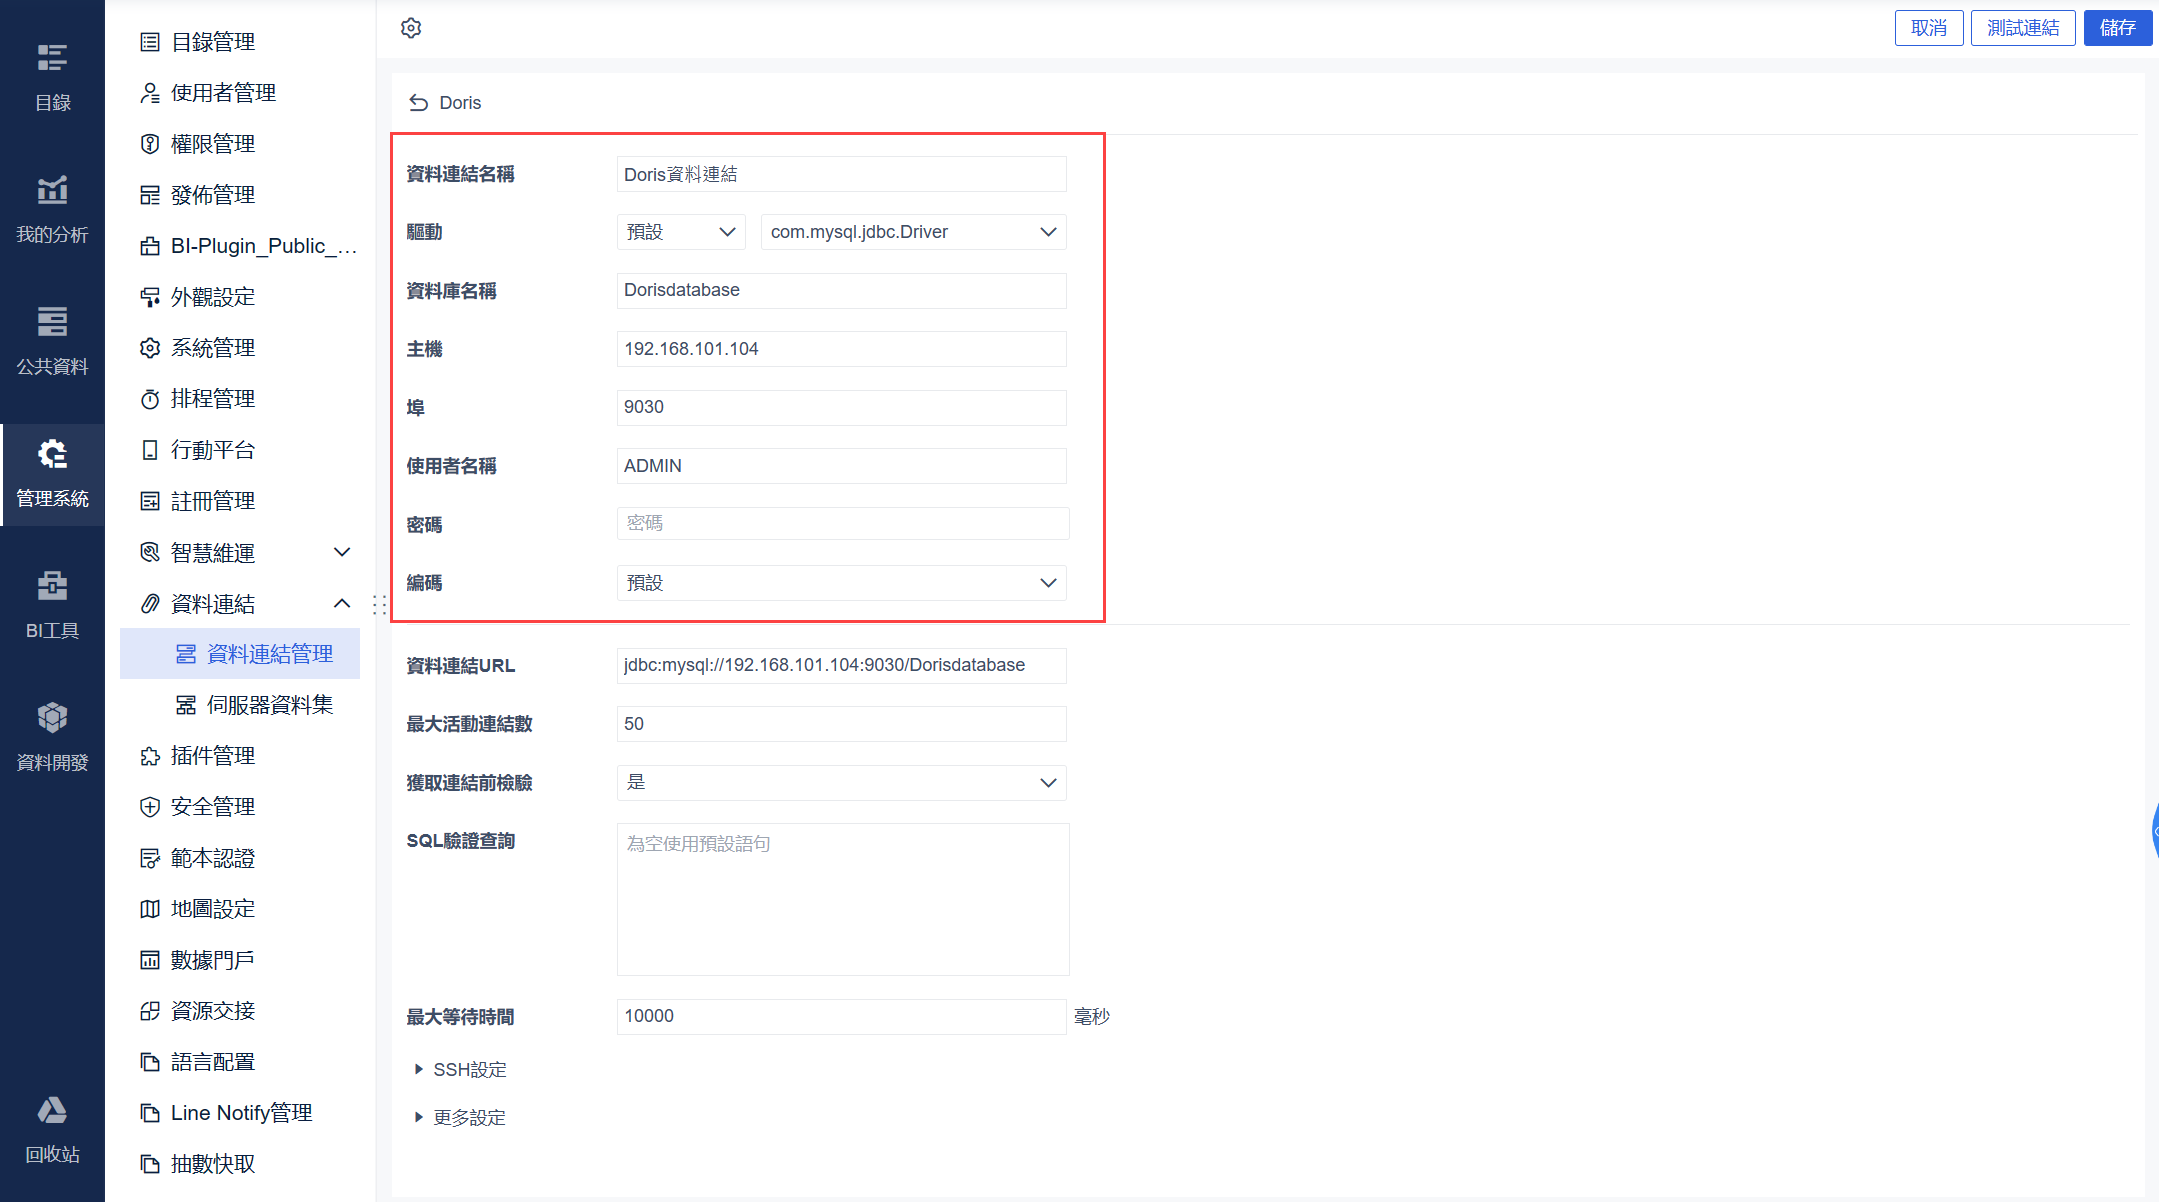Open the 目錄 section in left navigation
Image resolution: width=2159 pixels, height=1202 pixels.
tap(52, 76)
